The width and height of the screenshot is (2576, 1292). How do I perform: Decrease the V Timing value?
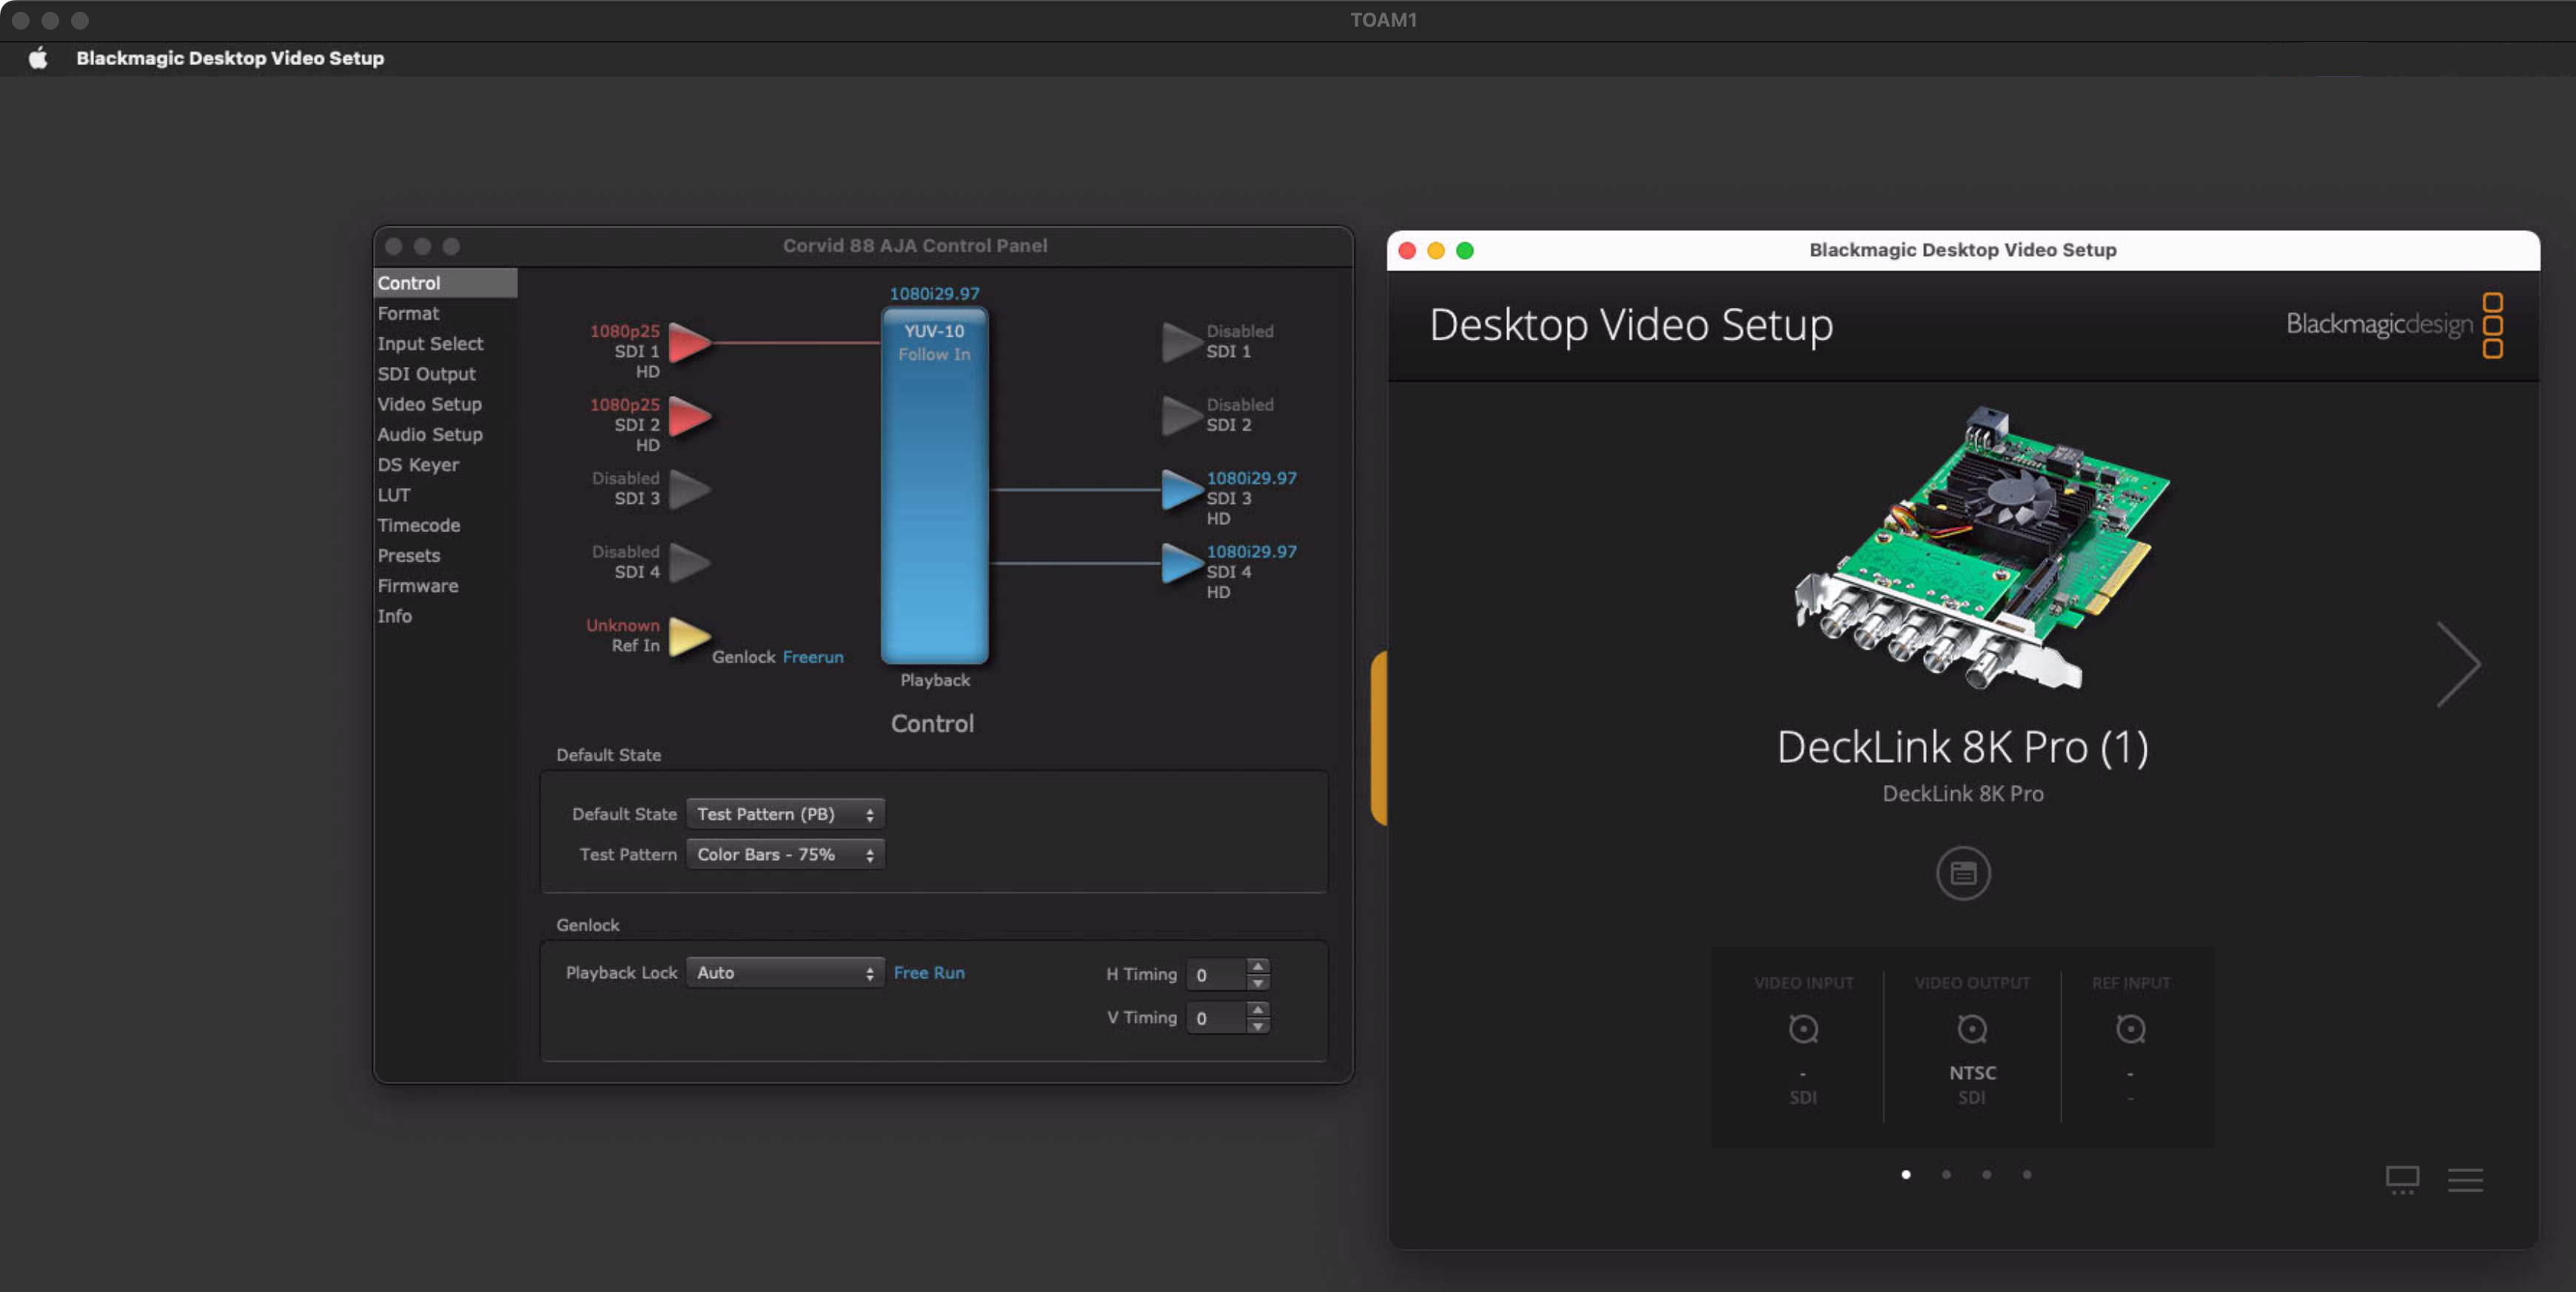click(1258, 1025)
